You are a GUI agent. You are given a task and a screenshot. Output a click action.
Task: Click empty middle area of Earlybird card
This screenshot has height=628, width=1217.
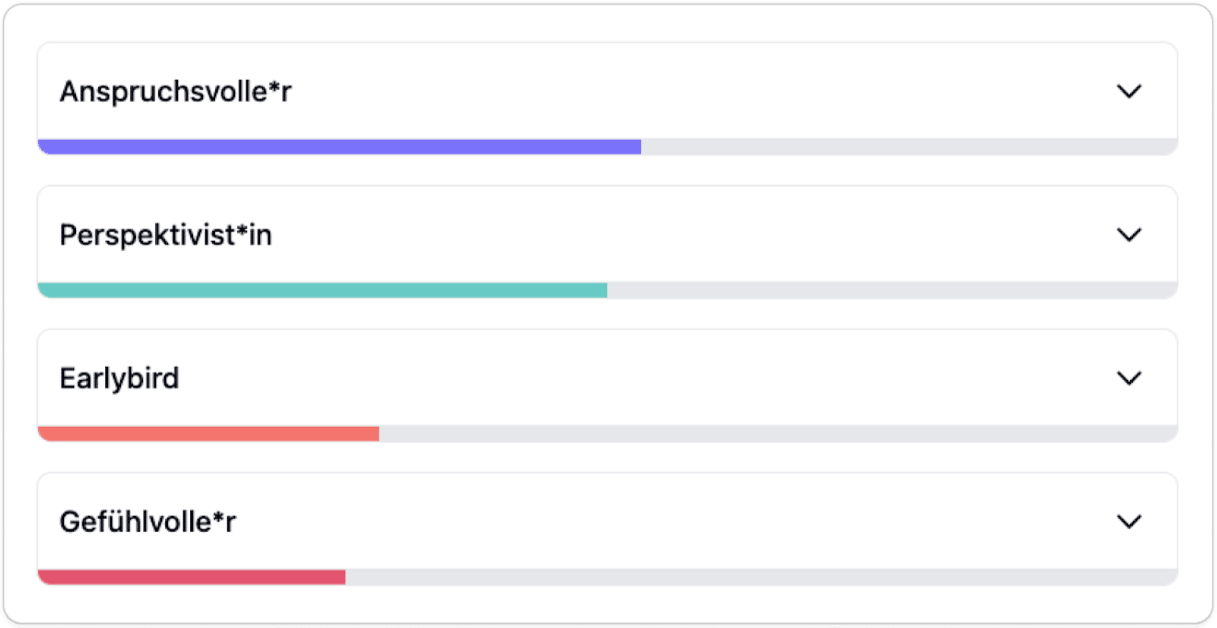pyautogui.click(x=650, y=379)
